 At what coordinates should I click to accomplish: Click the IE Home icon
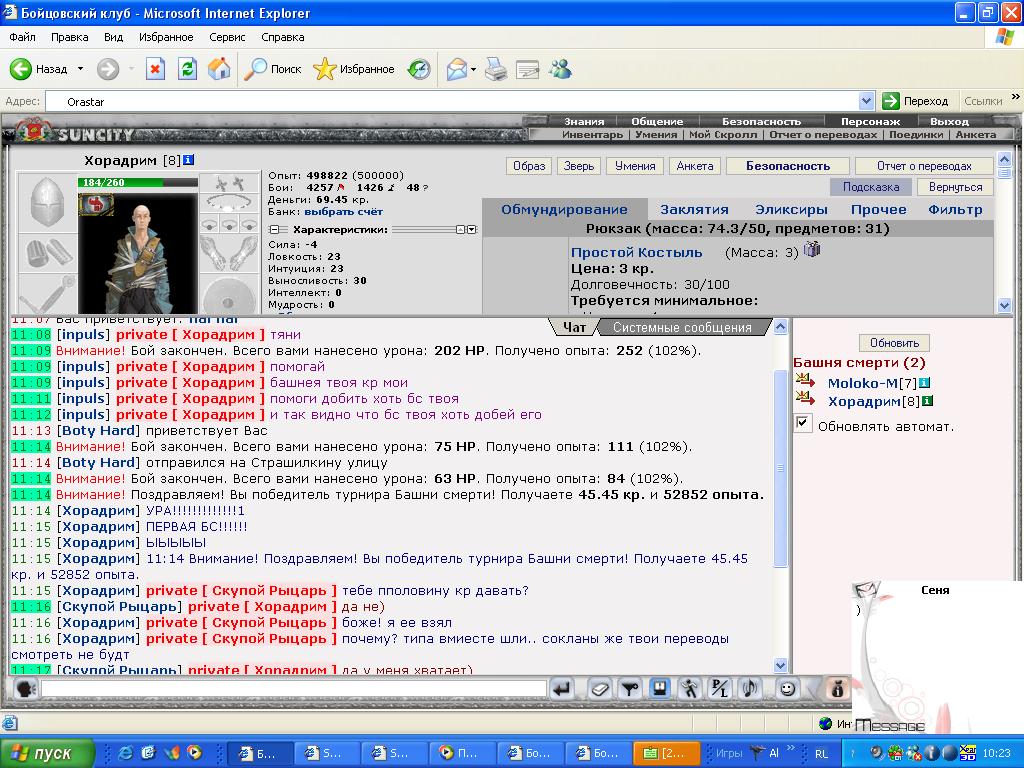[219, 69]
